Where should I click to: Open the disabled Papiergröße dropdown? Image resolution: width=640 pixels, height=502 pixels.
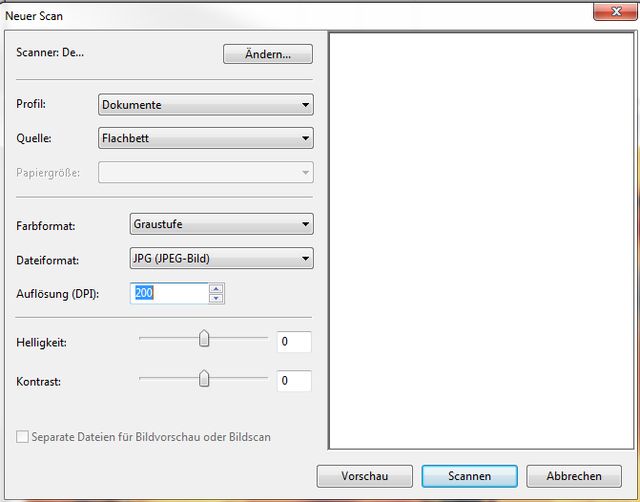pos(206,172)
